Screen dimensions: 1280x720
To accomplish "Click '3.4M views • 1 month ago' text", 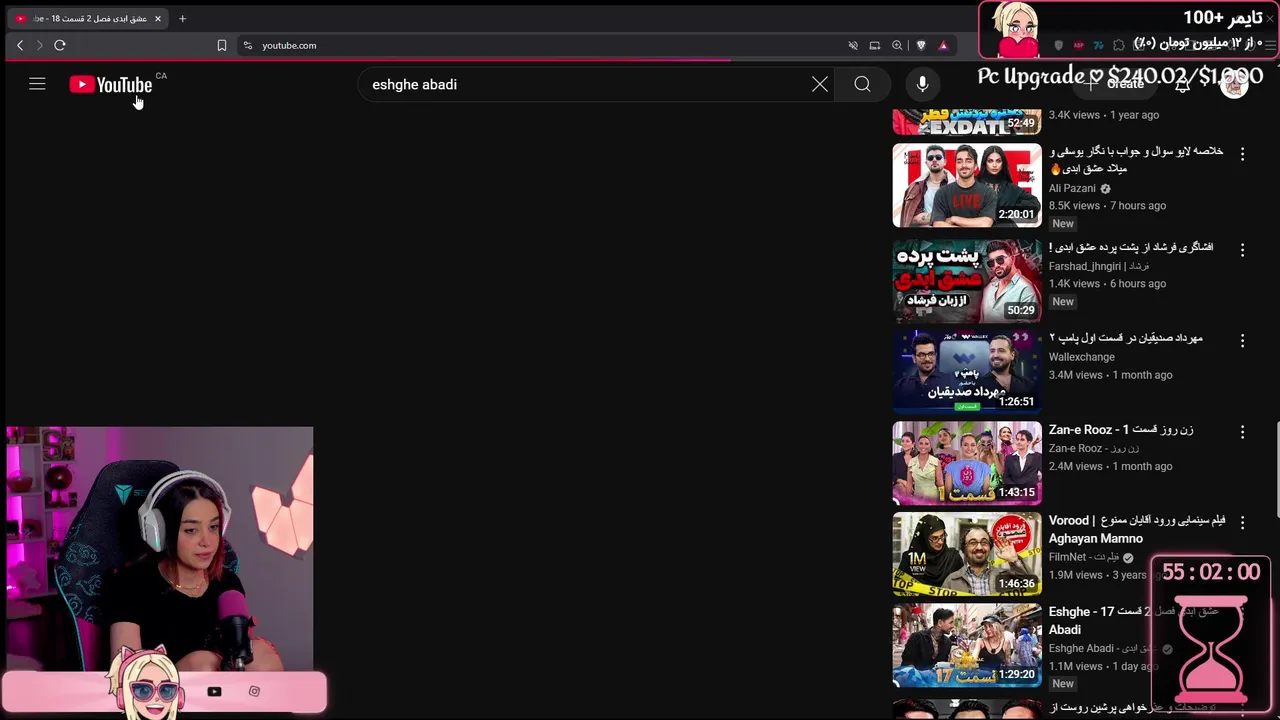I will pos(1110,375).
